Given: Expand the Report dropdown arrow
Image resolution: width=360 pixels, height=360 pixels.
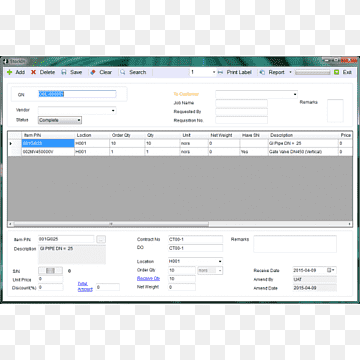Looking at the screenshot, I should (x=290, y=72).
